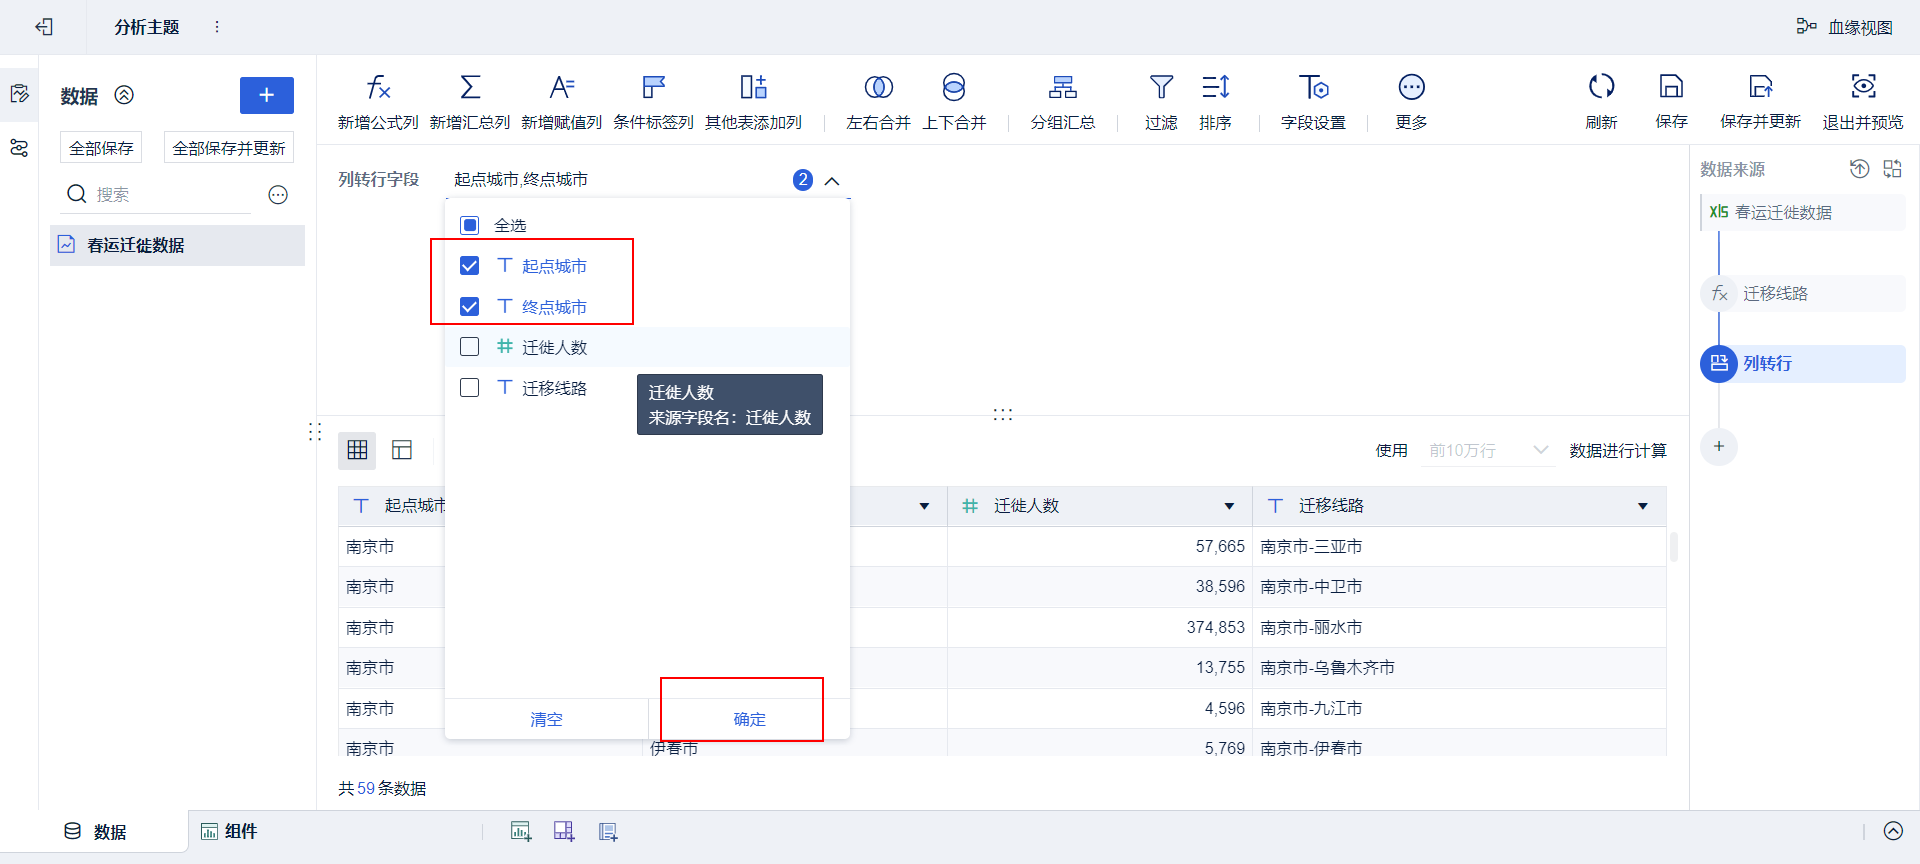
Task: Click the first table icon in bottom bar
Action: click(x=521, y=831)
